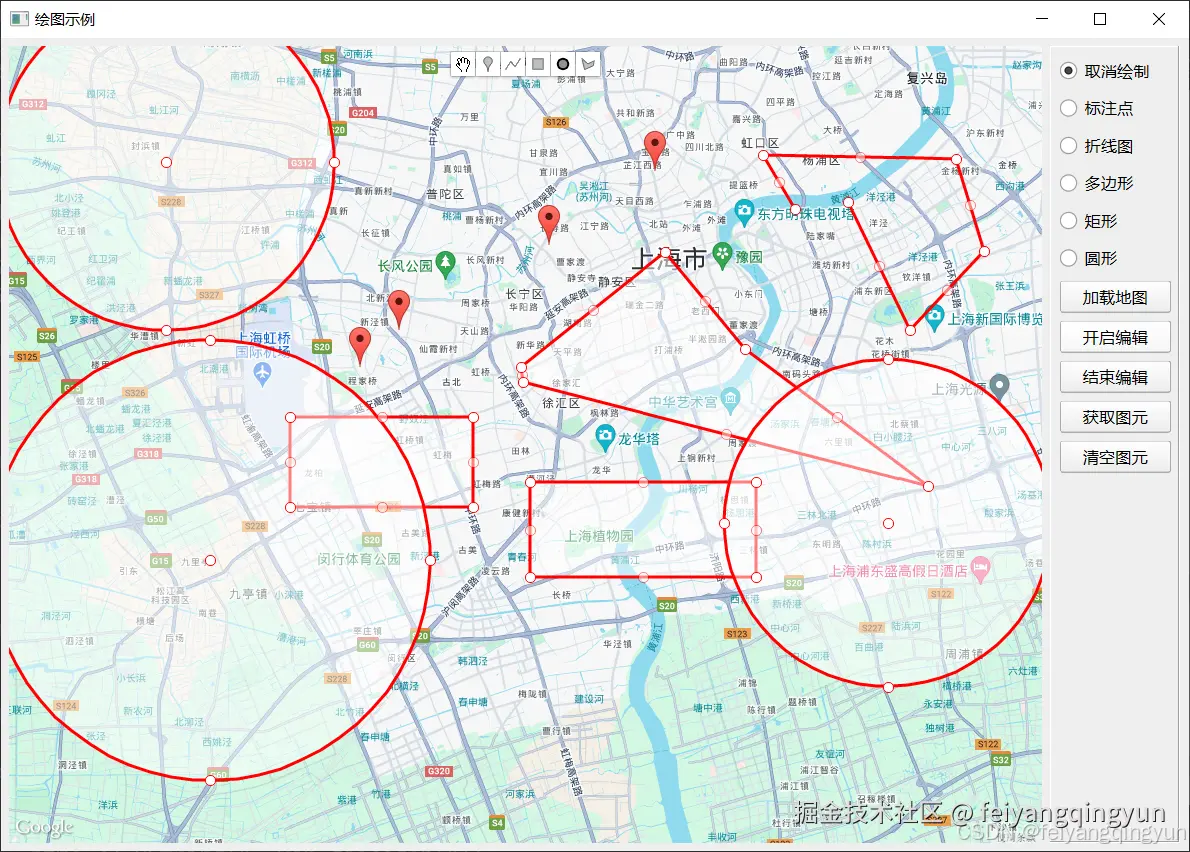Screen dimensions: 1190x852
Task: Open the Google logo link on map
Action: (44, 827)
